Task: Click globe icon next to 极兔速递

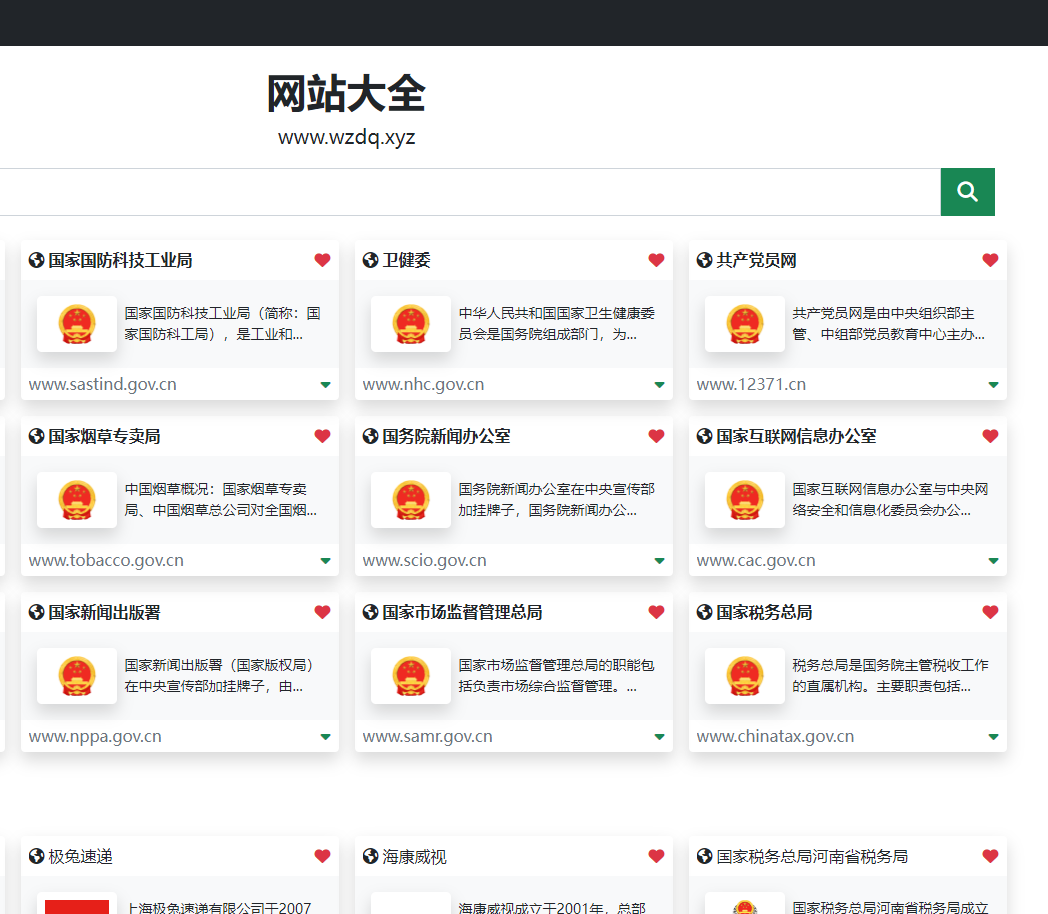Action: tap(36, 856)
